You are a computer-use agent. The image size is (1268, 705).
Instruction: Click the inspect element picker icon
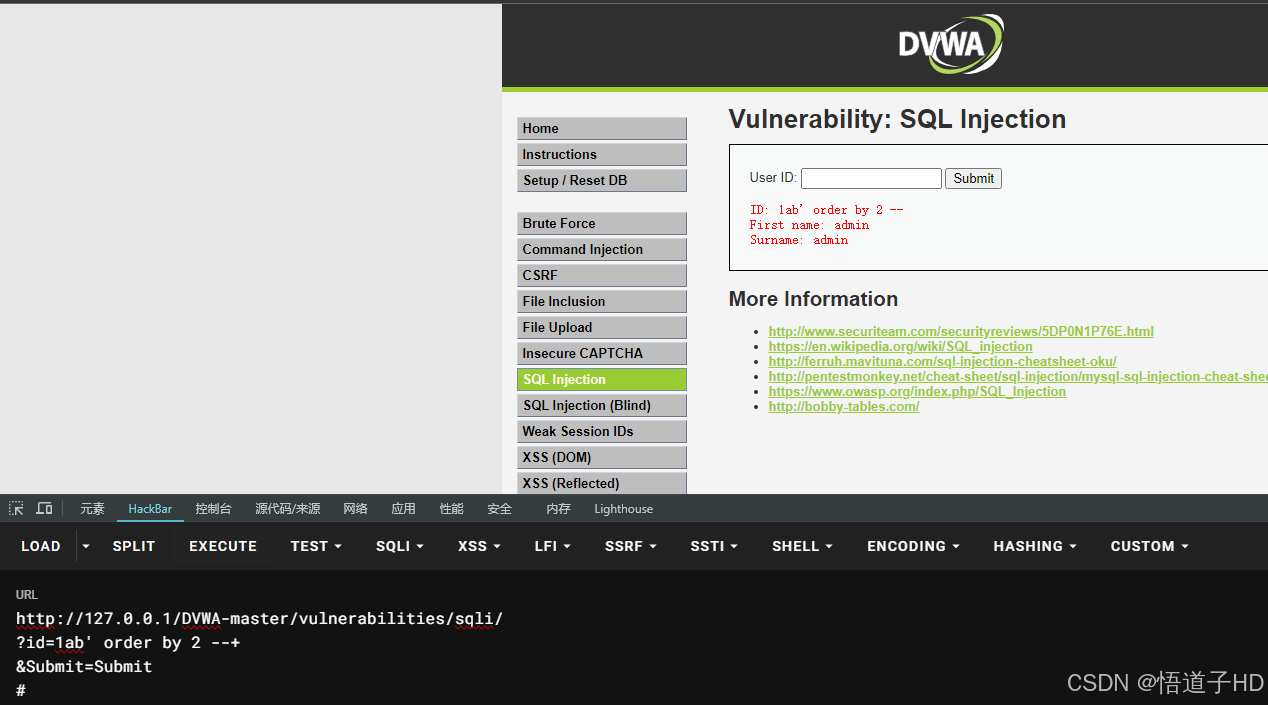(16, 509)
